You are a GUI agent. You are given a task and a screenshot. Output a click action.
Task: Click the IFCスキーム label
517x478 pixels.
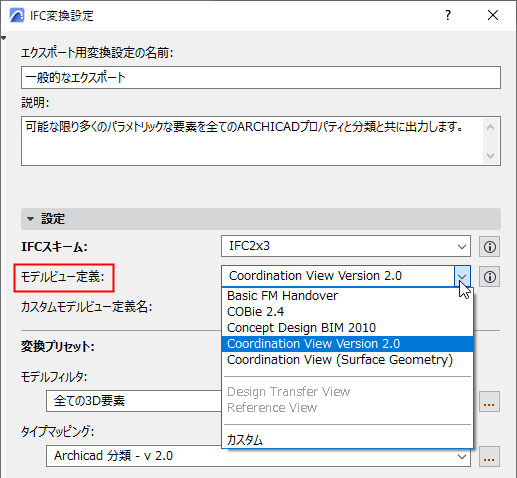click(x=54, y=247)
